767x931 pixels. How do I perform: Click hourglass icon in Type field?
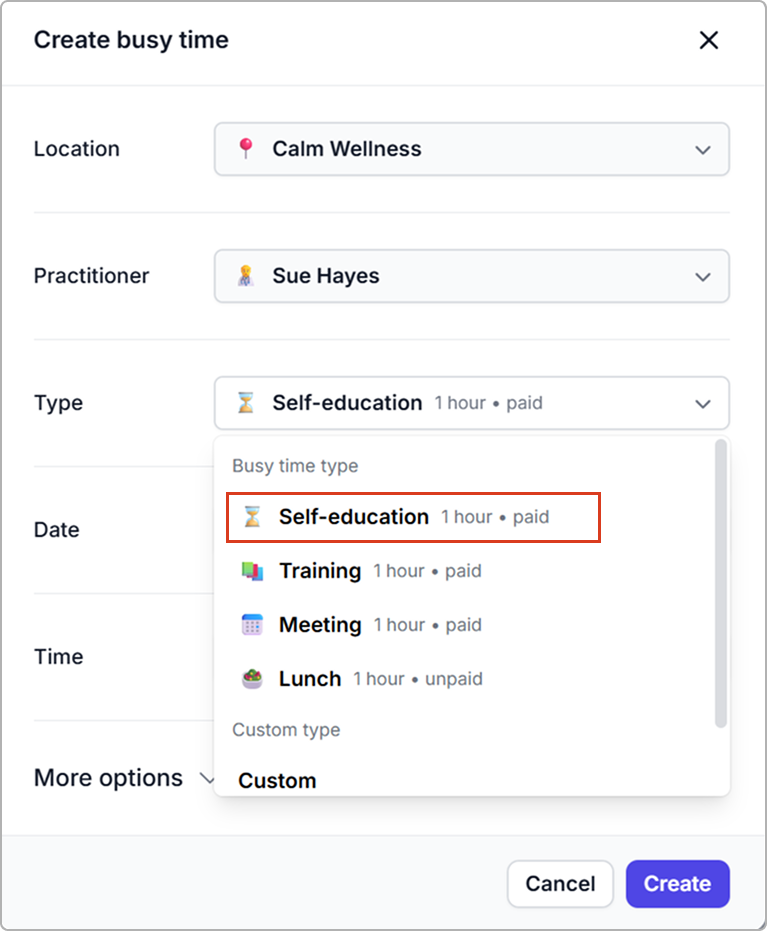245,403
